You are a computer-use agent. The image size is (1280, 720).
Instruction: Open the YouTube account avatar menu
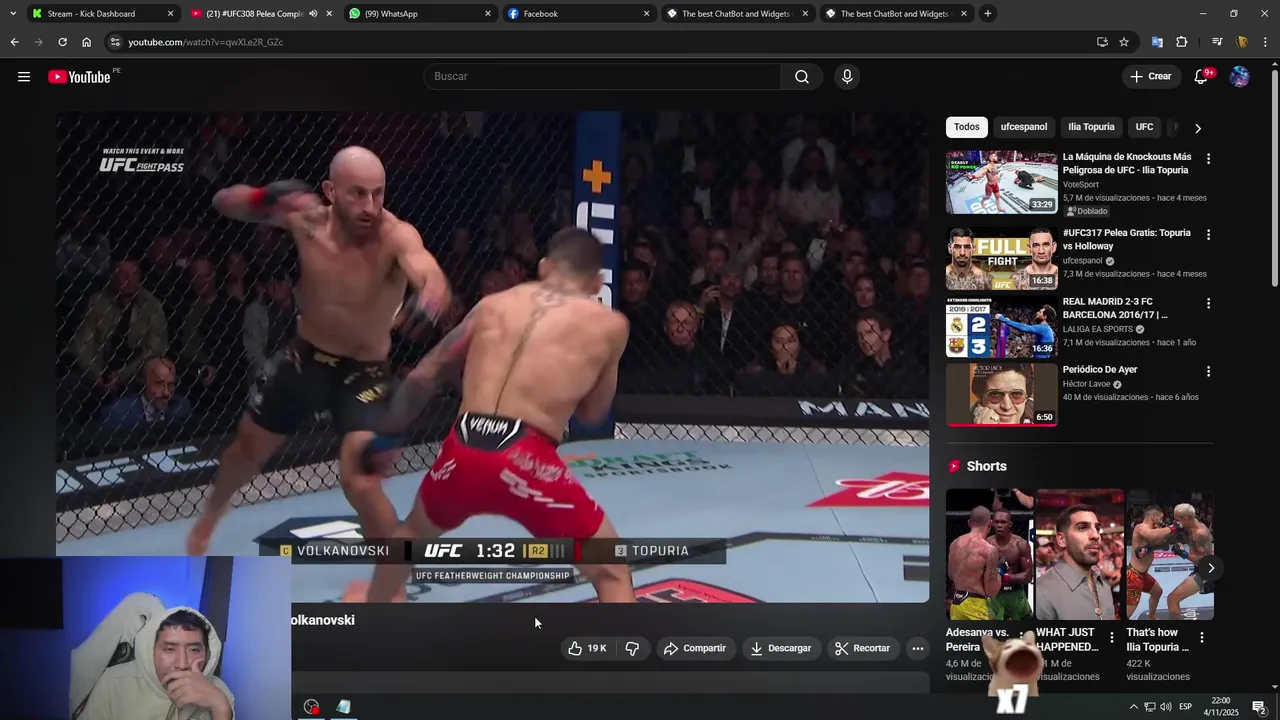click(x=1239, y=77)
